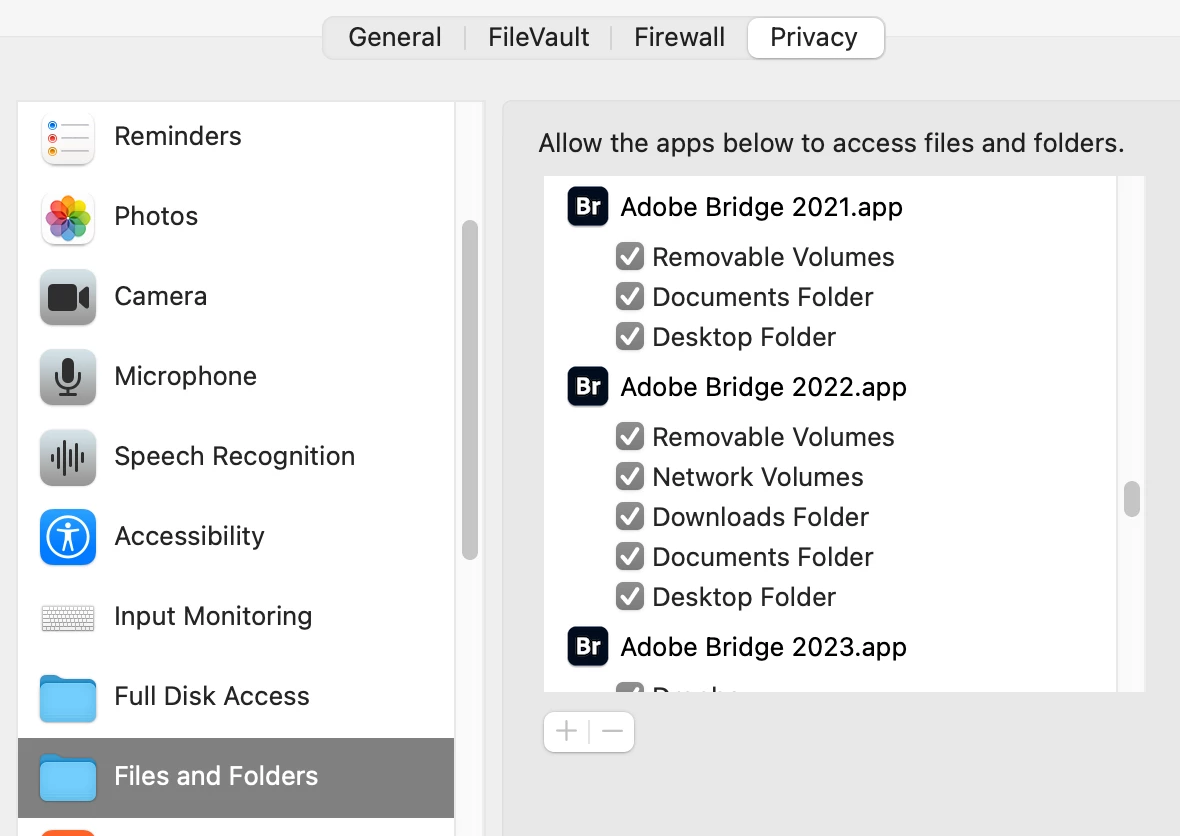This screenshot has width=1180, height=836.
Task: Uncheck Removable Volumes for Bridge 2021
Action: tap(630, 257)
